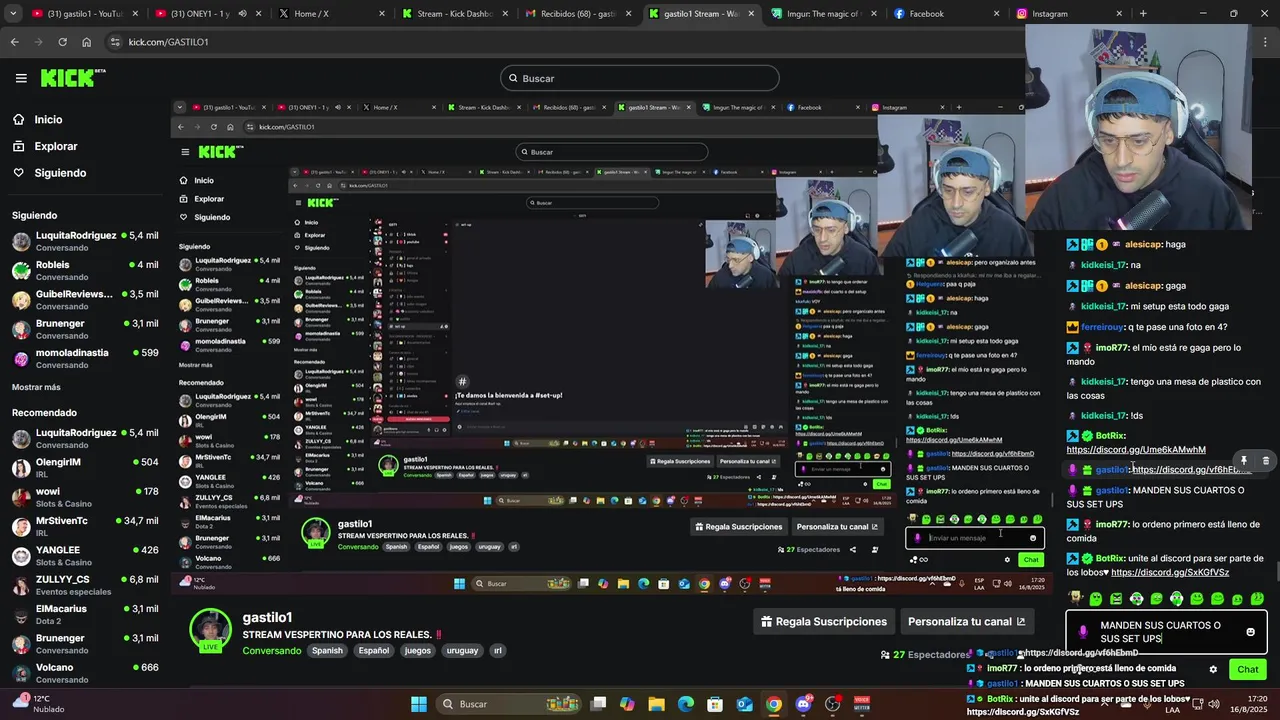The image size is (1280, 720).
Task: Open MrStivenTc channel in the main Recomendado list
Action: 85,526
